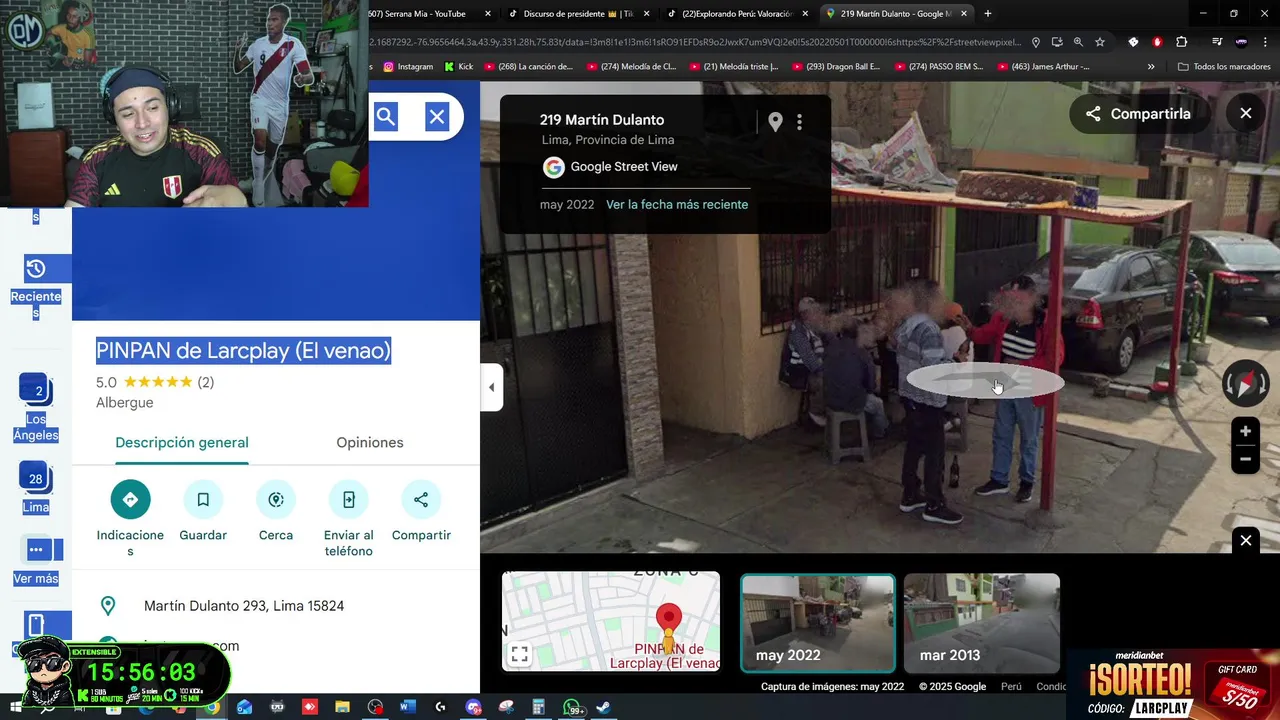Viewport: 1280px width, 720px height.
Task: Open Word from the taskbar
Action: 407,707
